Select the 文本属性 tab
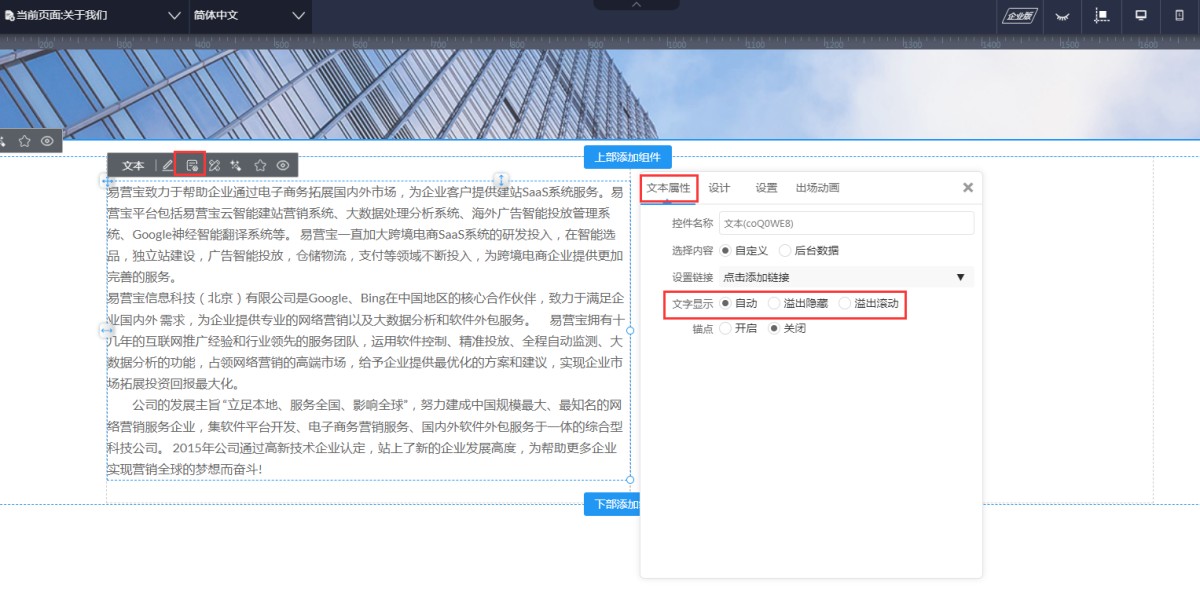The width and height of the screenshot is (1200, 596). coord(668,187)
